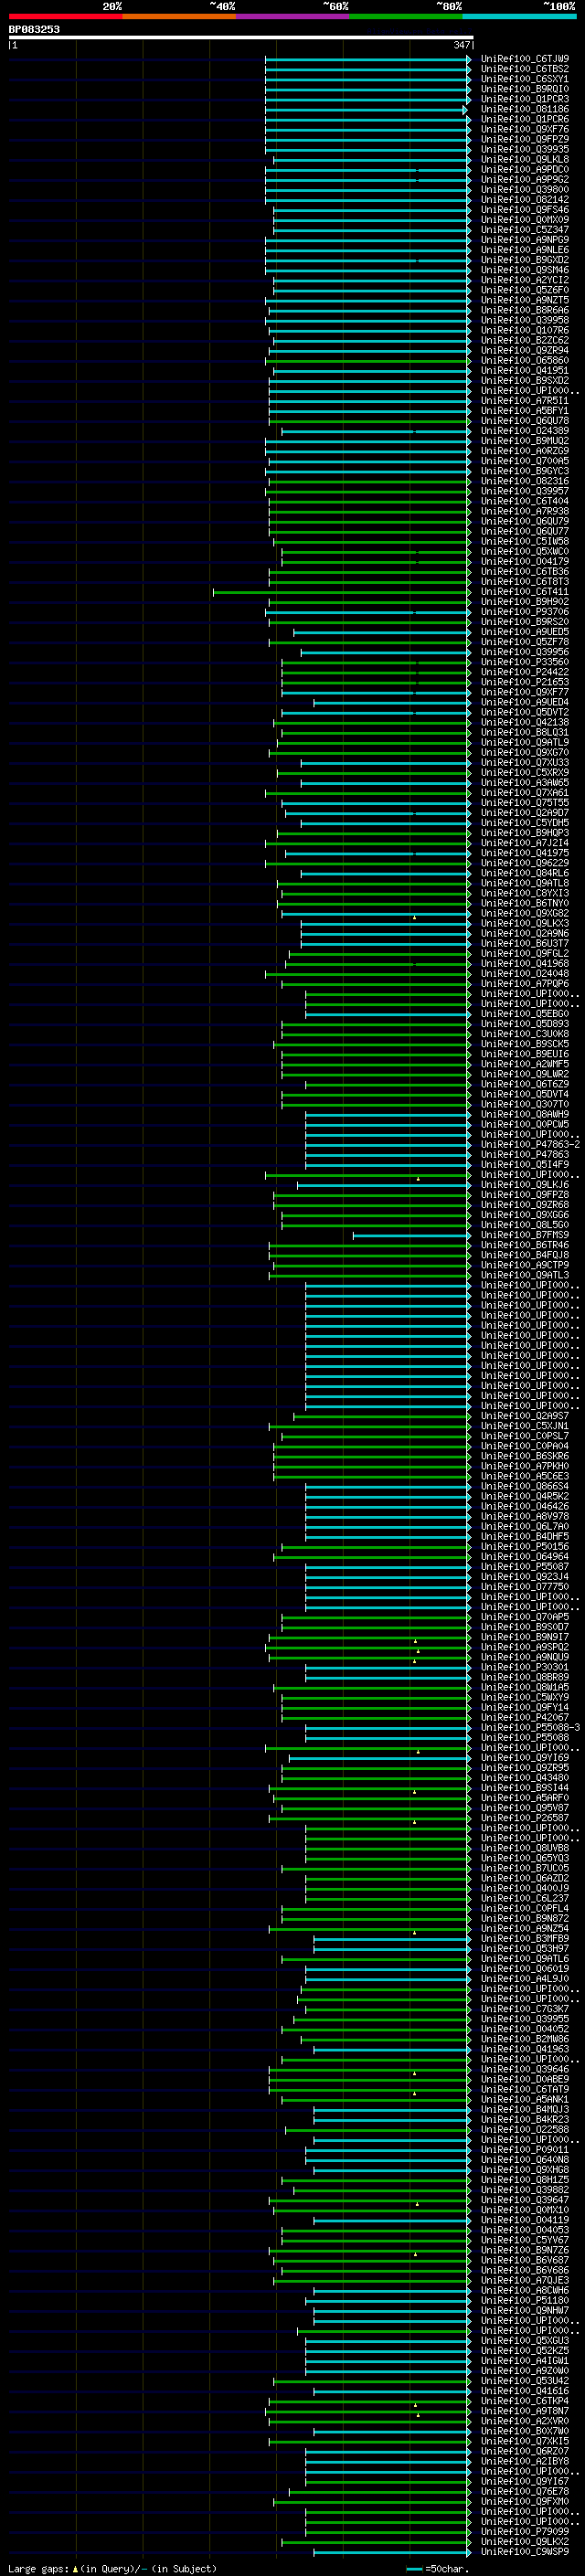Select label UniRef100_P24422

coord(525,672)
